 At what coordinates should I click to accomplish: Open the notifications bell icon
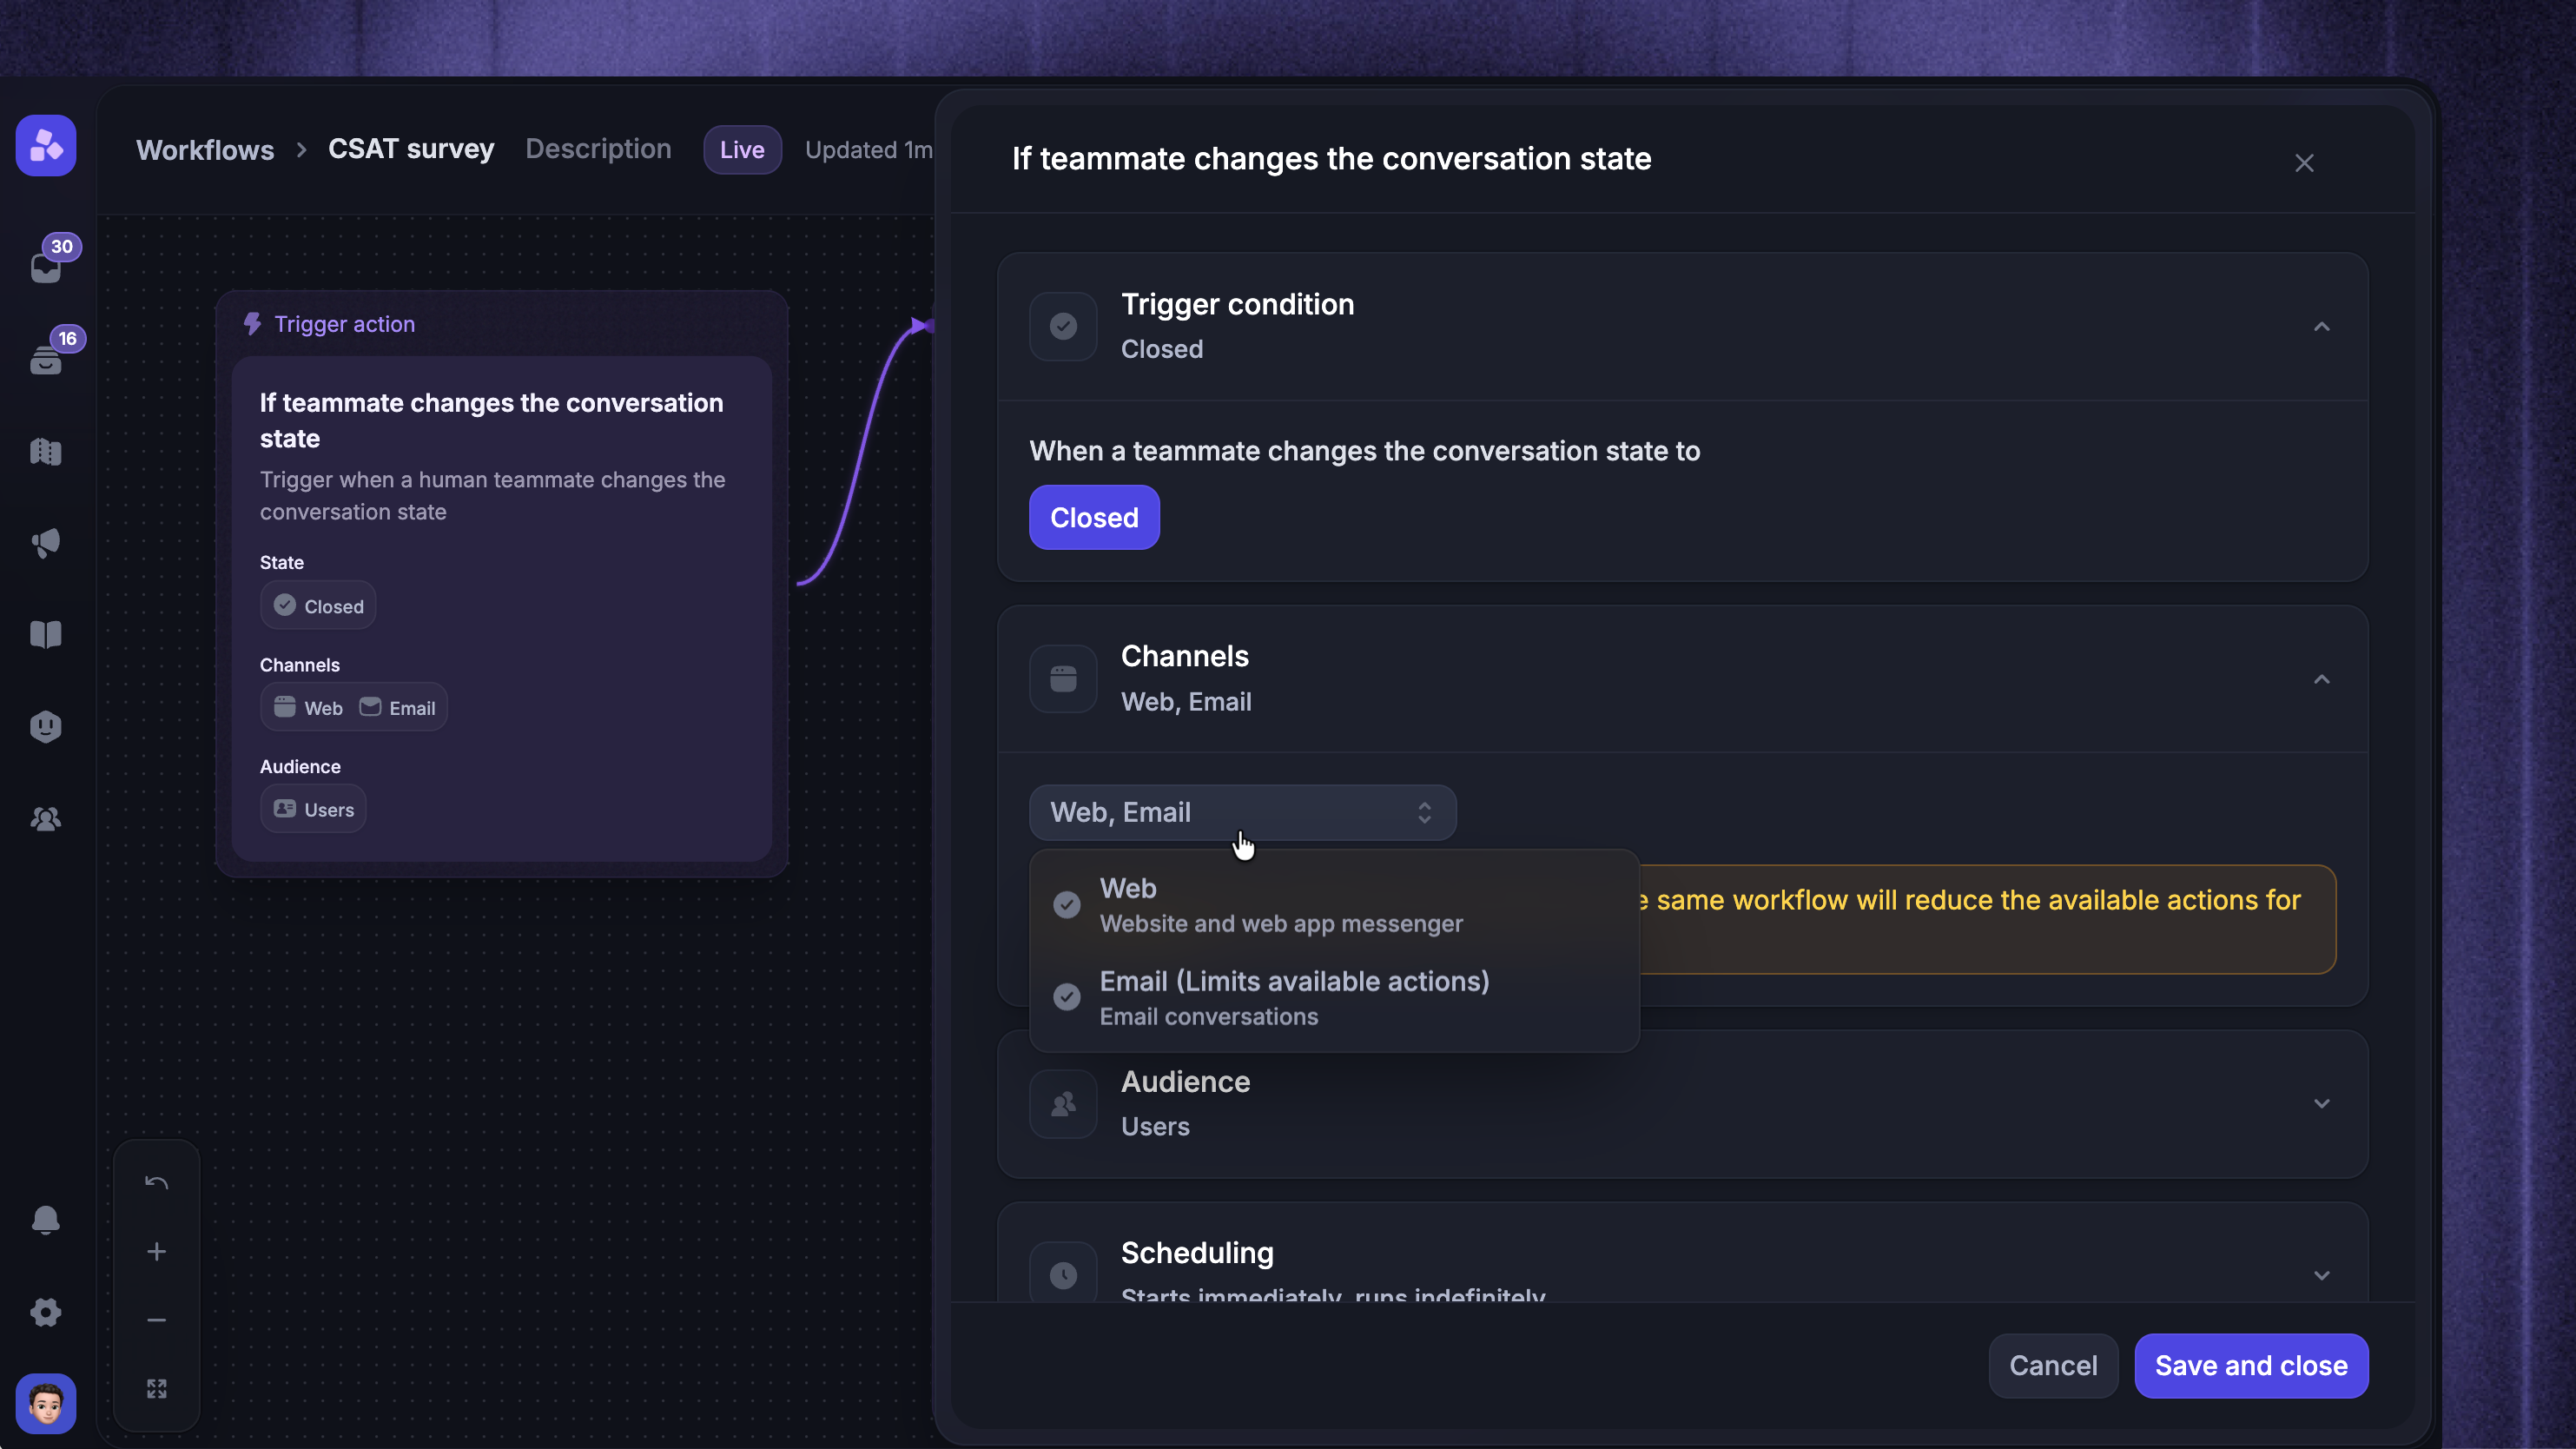[x=46, y=1220]
